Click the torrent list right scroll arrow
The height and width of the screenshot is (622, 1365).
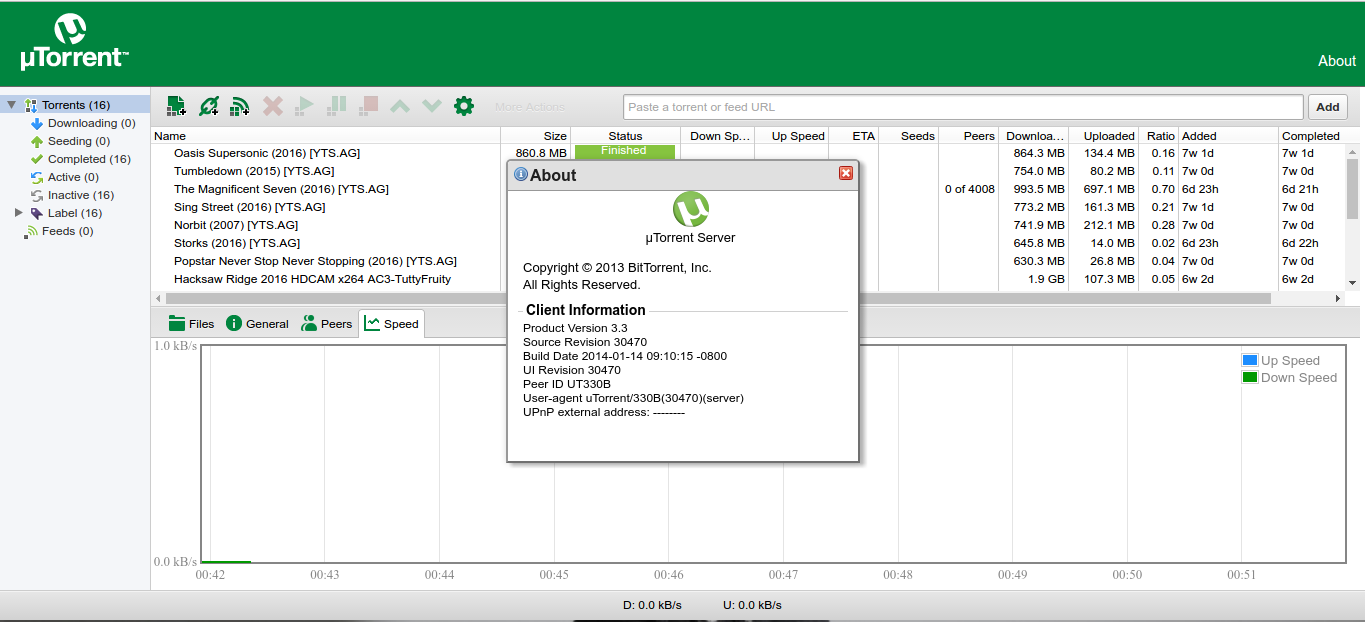(x=1338, y=298)
